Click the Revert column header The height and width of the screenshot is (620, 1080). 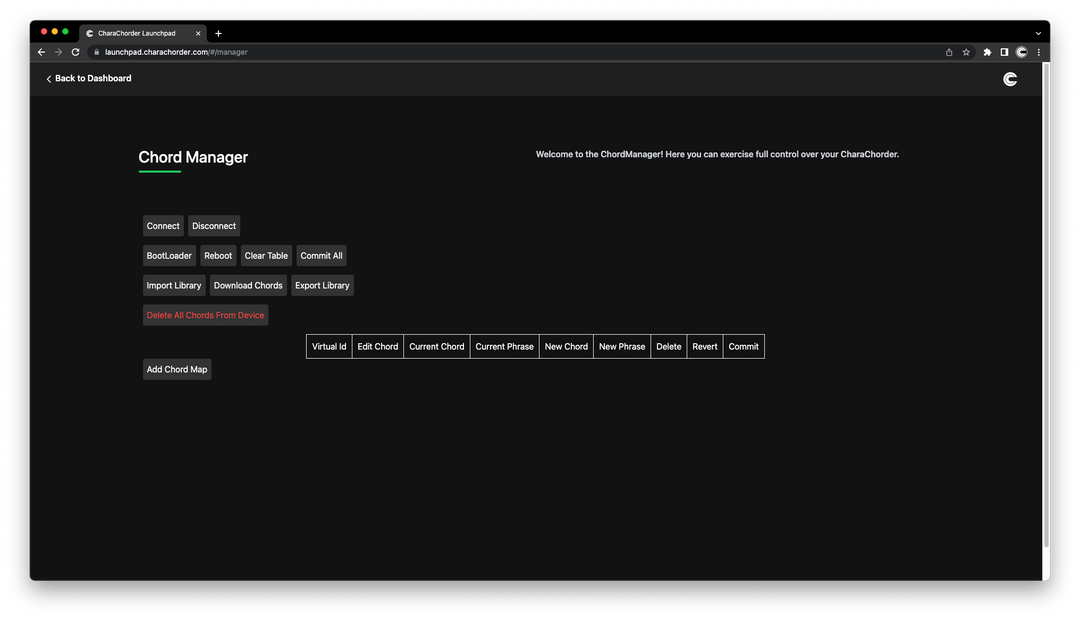coord(705,347)
